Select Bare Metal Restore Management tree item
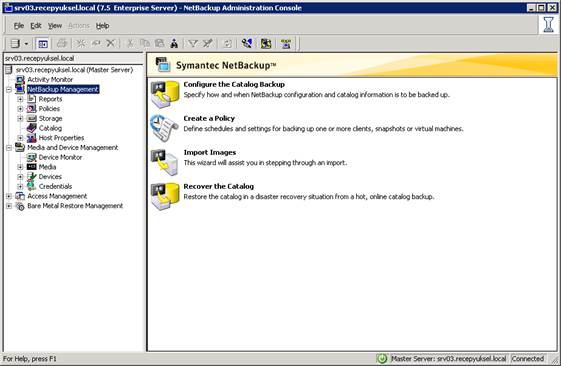The image size is (561, 366). click(75, 206)
